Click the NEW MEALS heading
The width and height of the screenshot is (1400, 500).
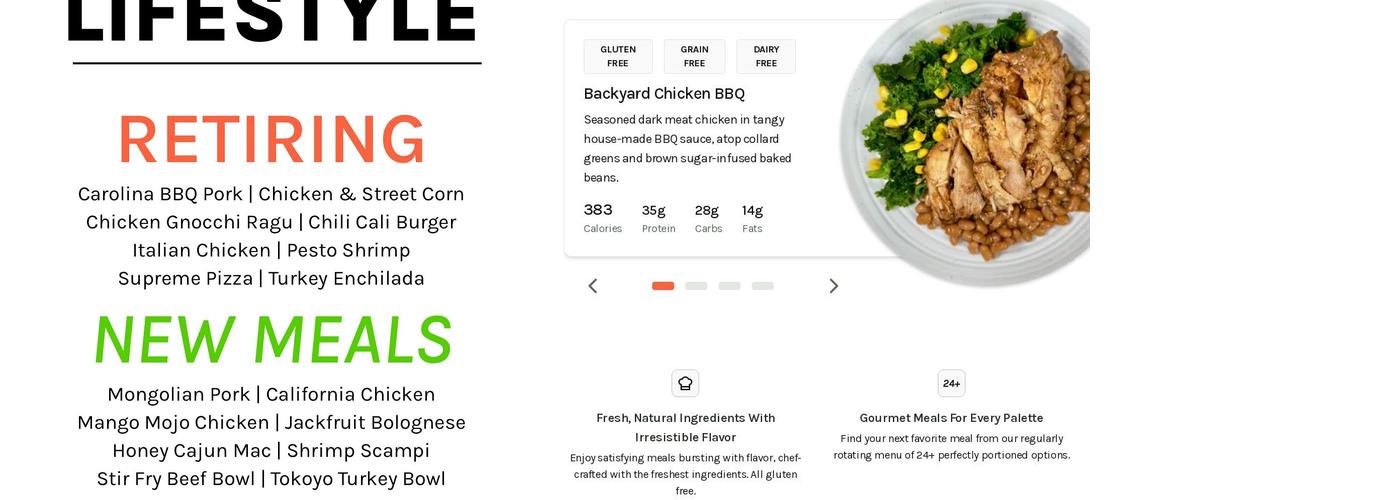click(272, 340)
